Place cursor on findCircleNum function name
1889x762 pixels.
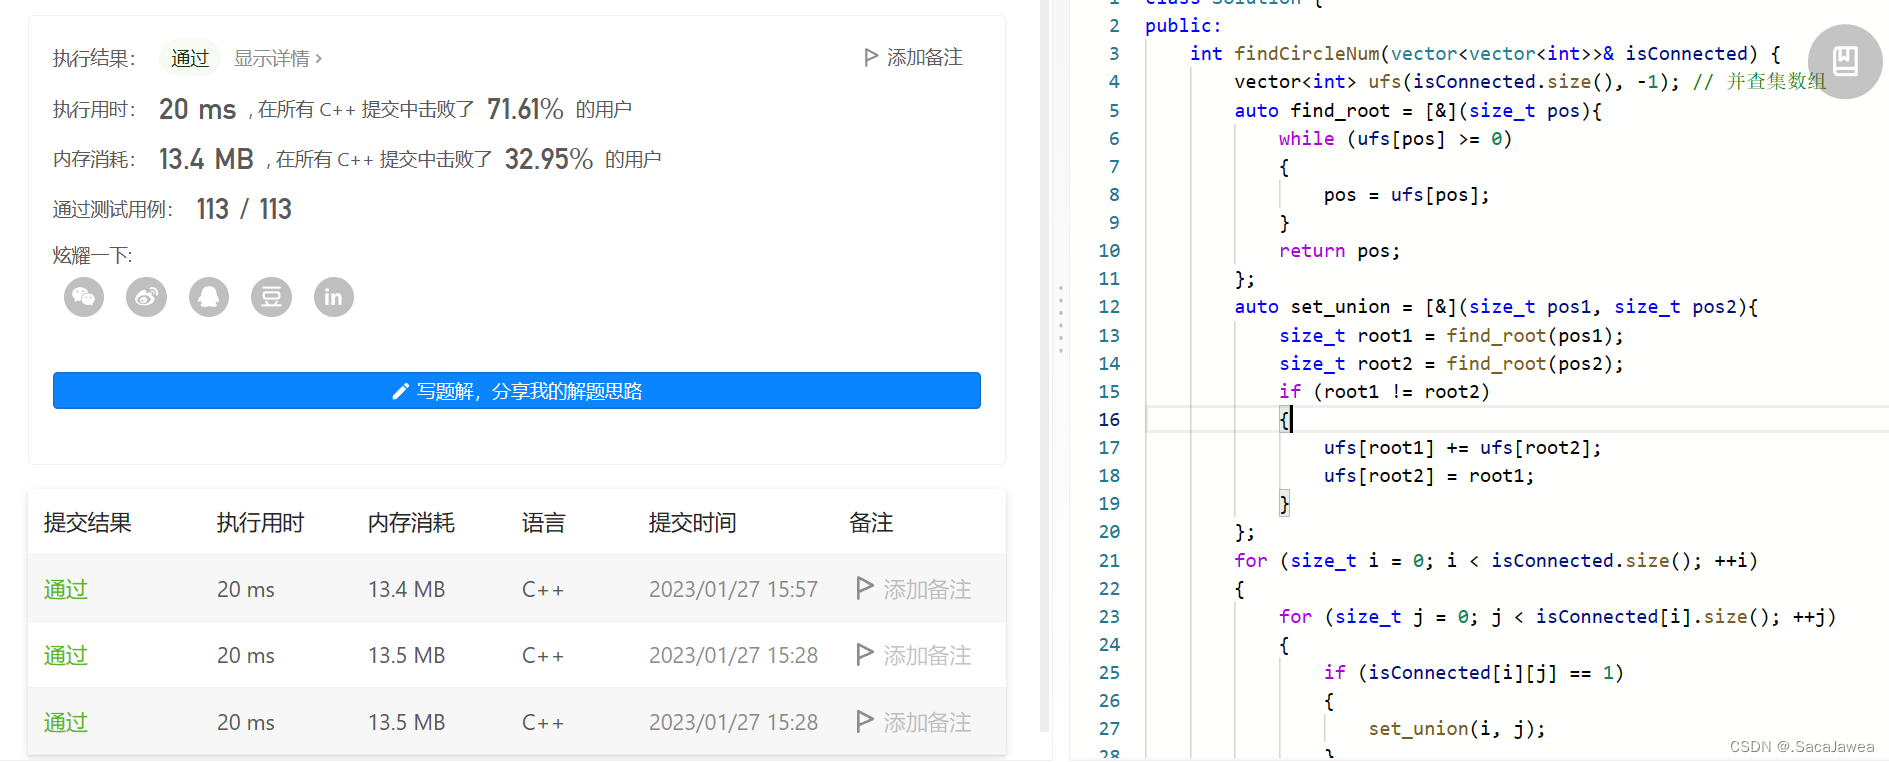1307,54
